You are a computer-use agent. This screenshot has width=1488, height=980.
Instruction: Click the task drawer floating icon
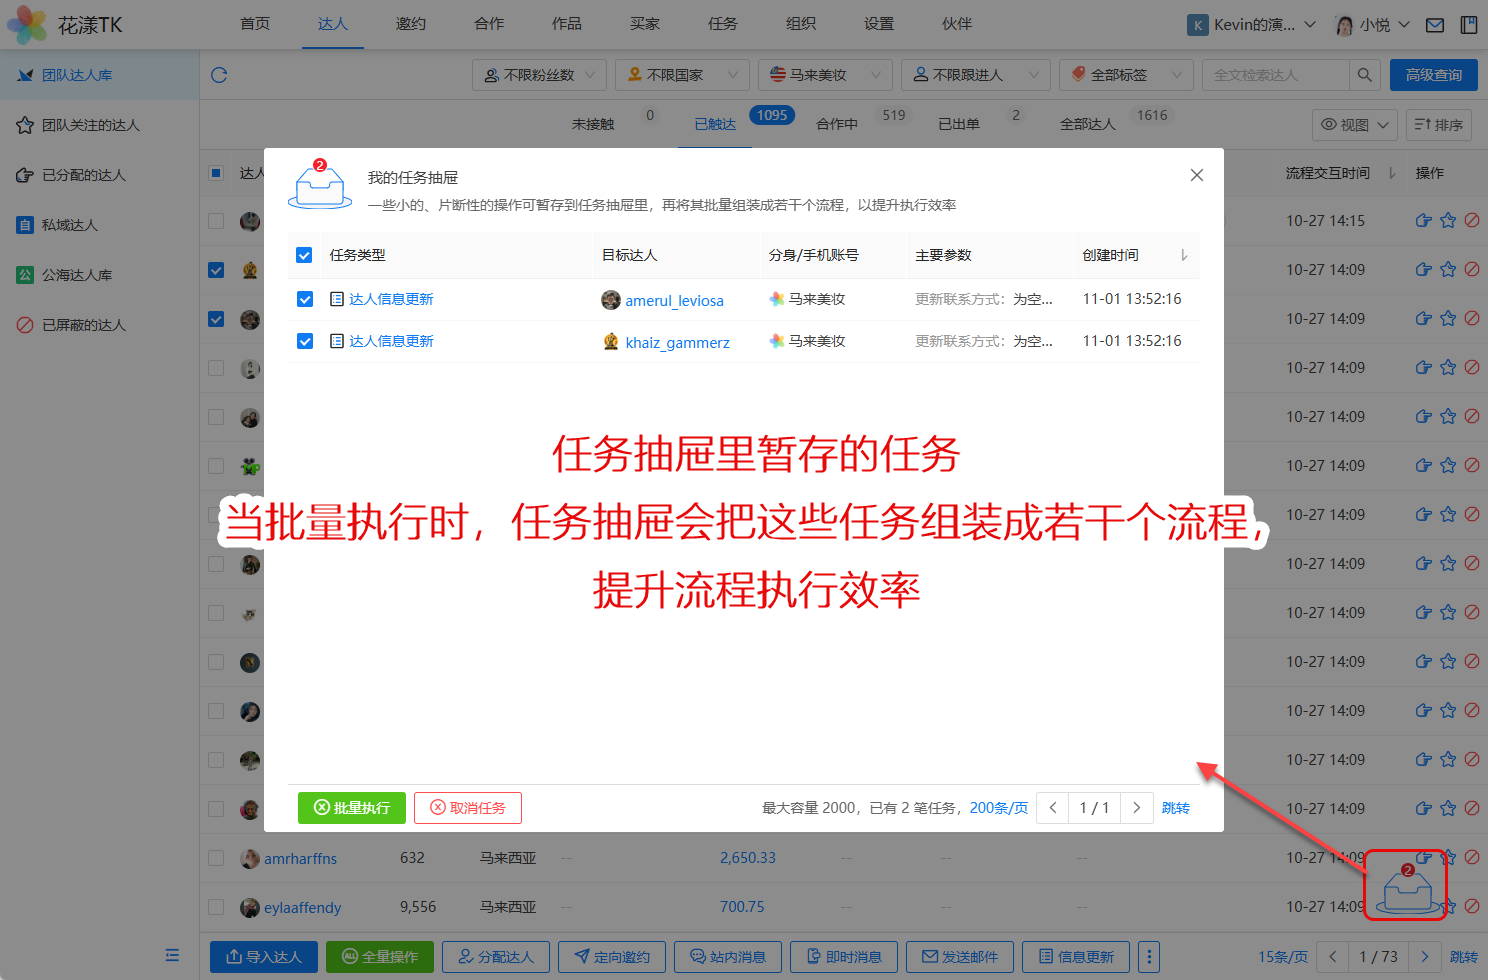click(x=1407, y=887)
